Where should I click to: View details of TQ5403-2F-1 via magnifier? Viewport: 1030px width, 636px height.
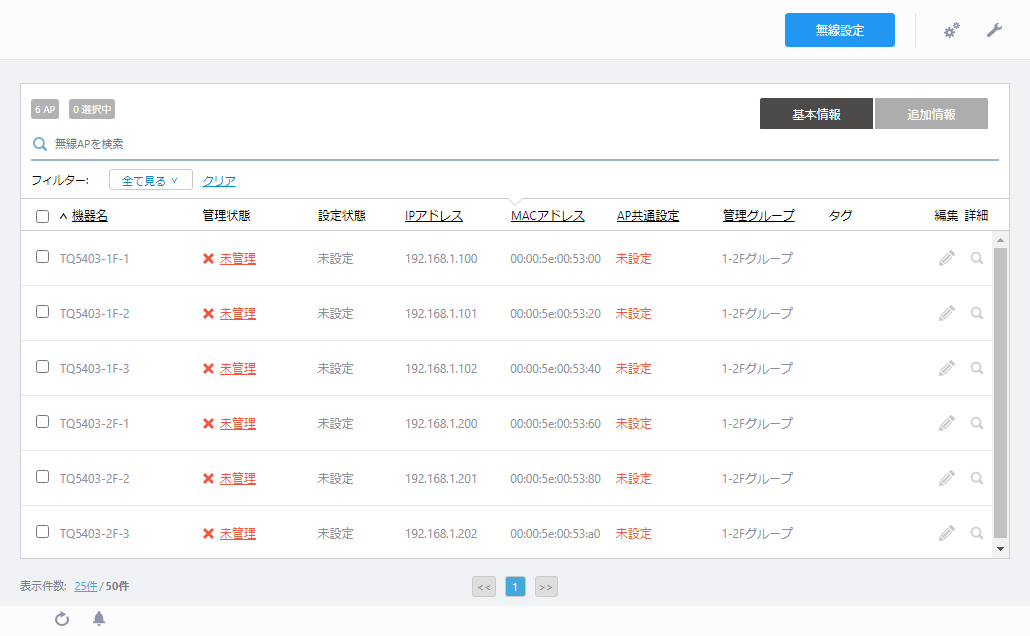pyautogui.click(x=977, y=423)
